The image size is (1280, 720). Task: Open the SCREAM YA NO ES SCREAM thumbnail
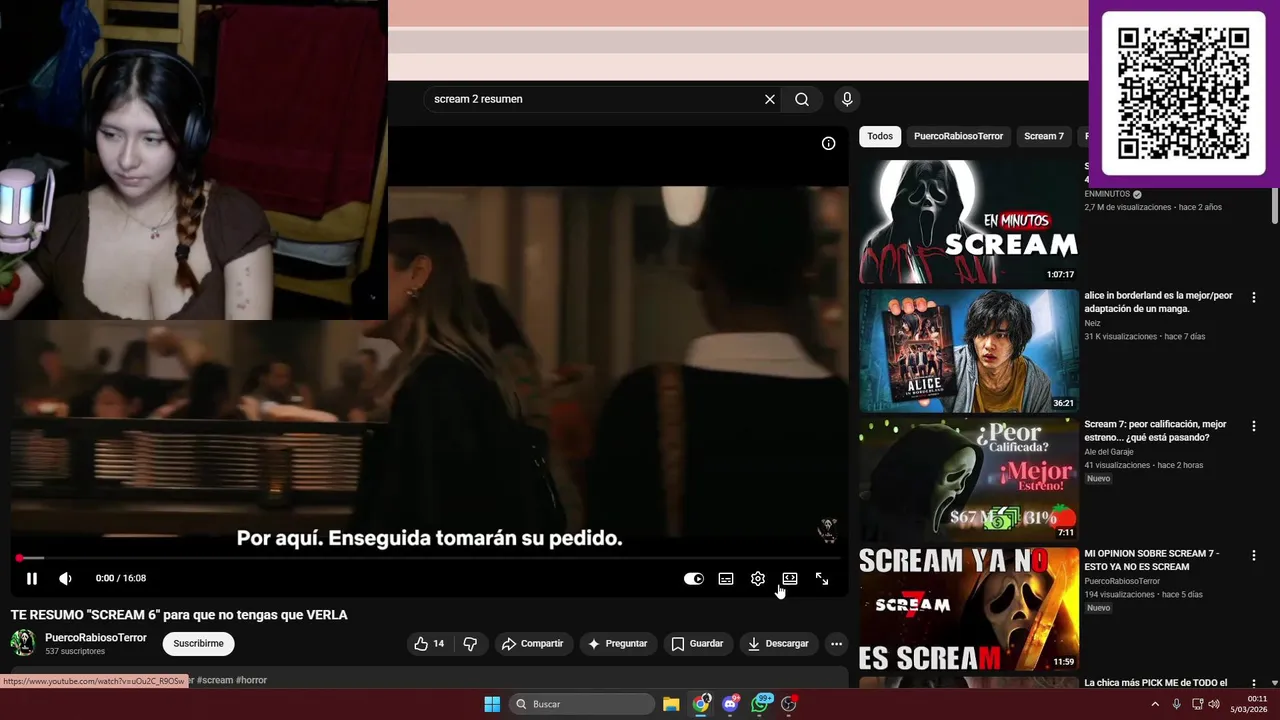click(969, 609)
